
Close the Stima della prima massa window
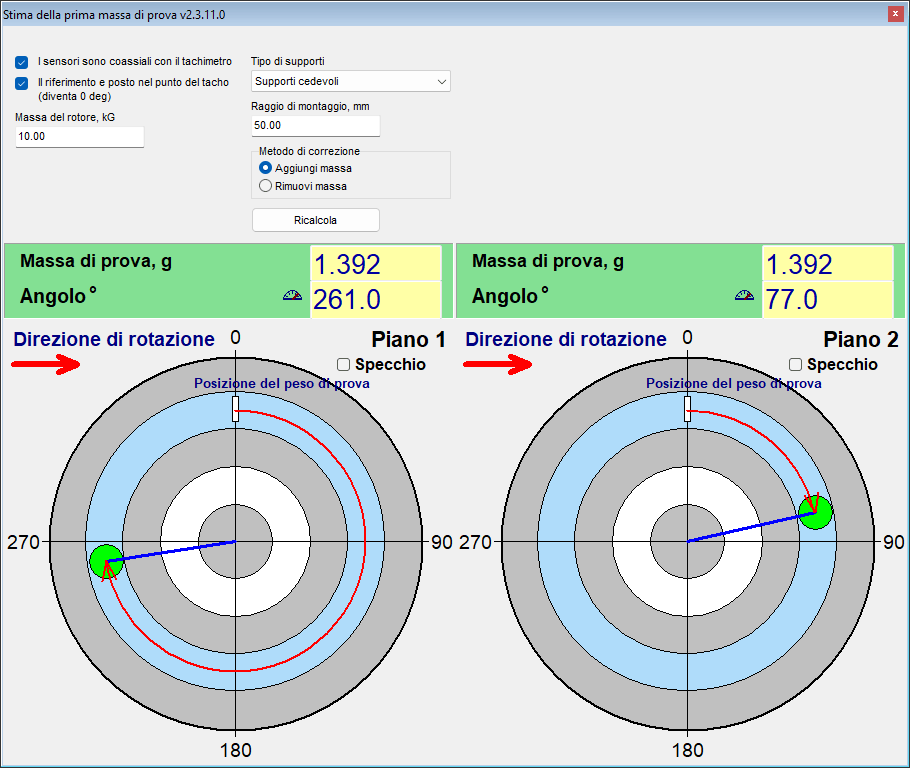point(895,14)
